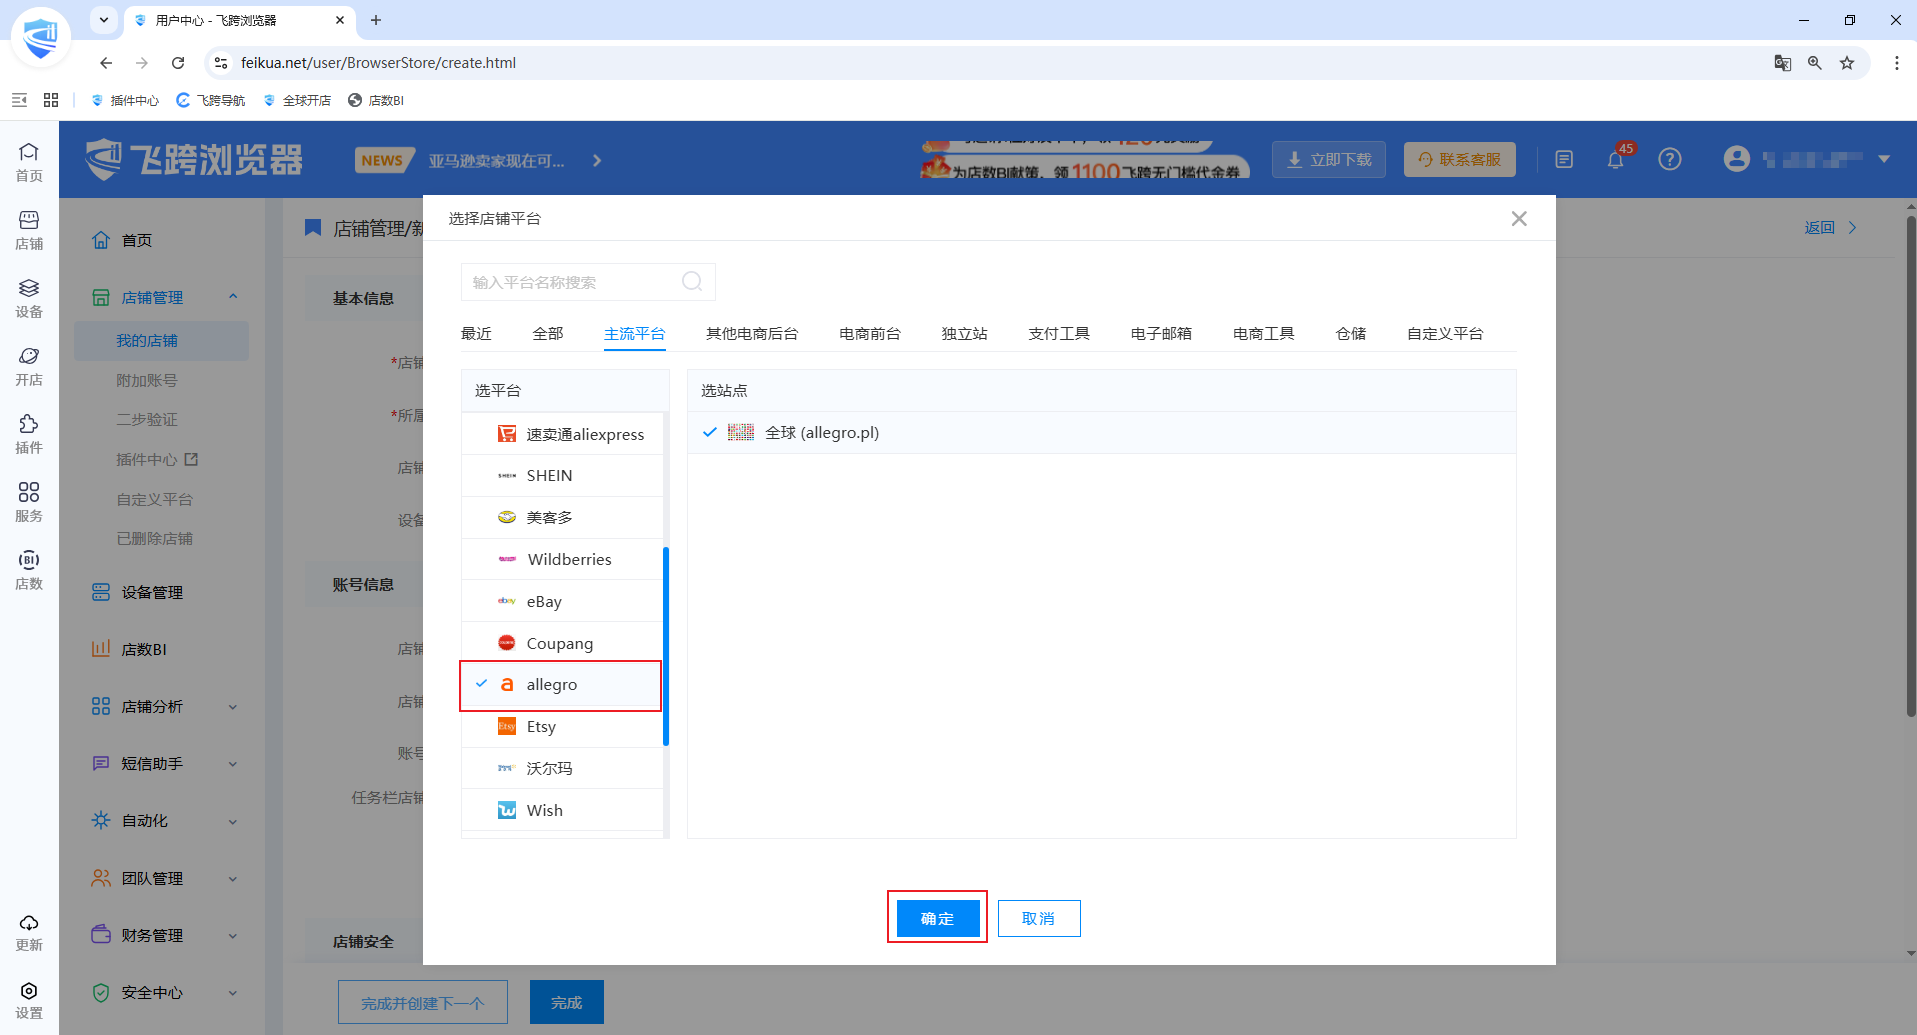This screenshot has height=1035, width=1917.
Task: Switch to the 电商前台 tab
Action: (x=870, y=334)
